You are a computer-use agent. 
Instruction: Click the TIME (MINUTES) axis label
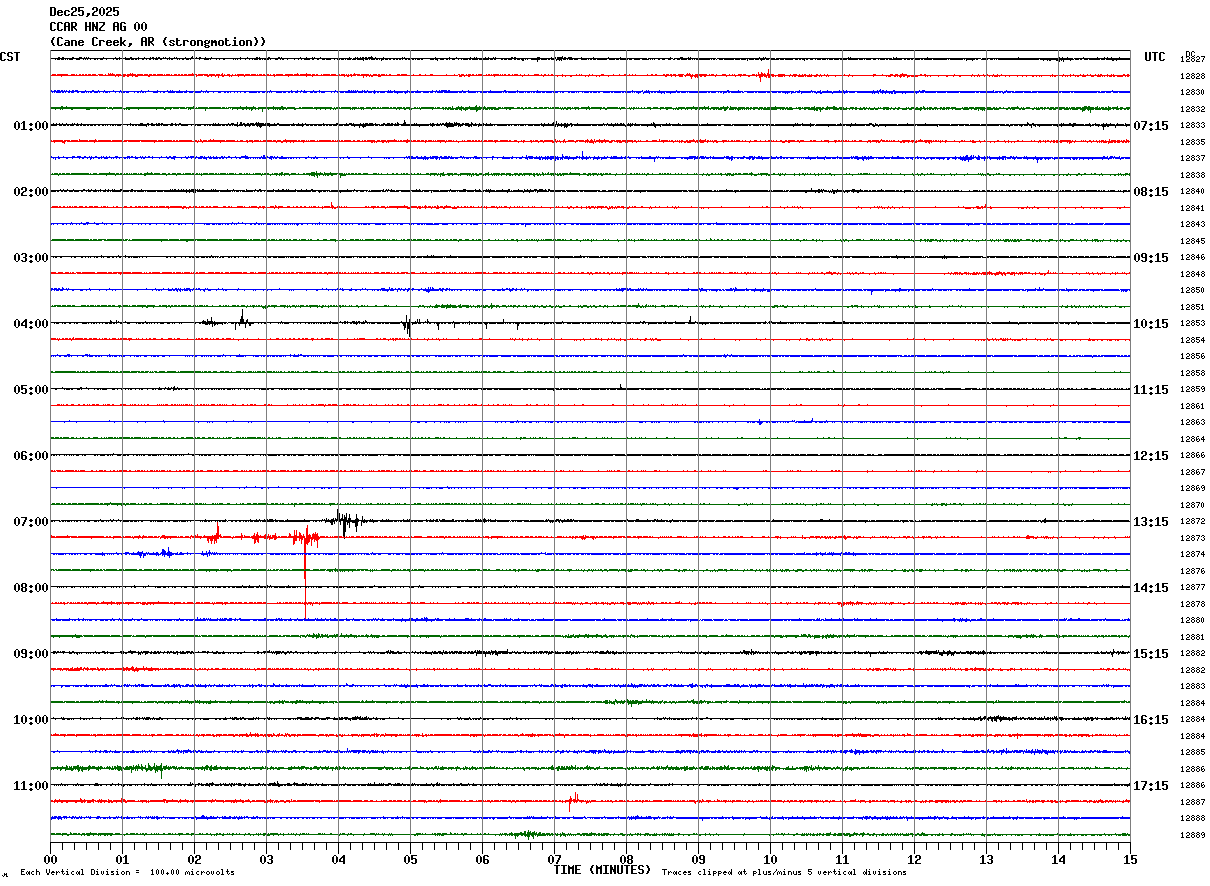click(602, 870)
